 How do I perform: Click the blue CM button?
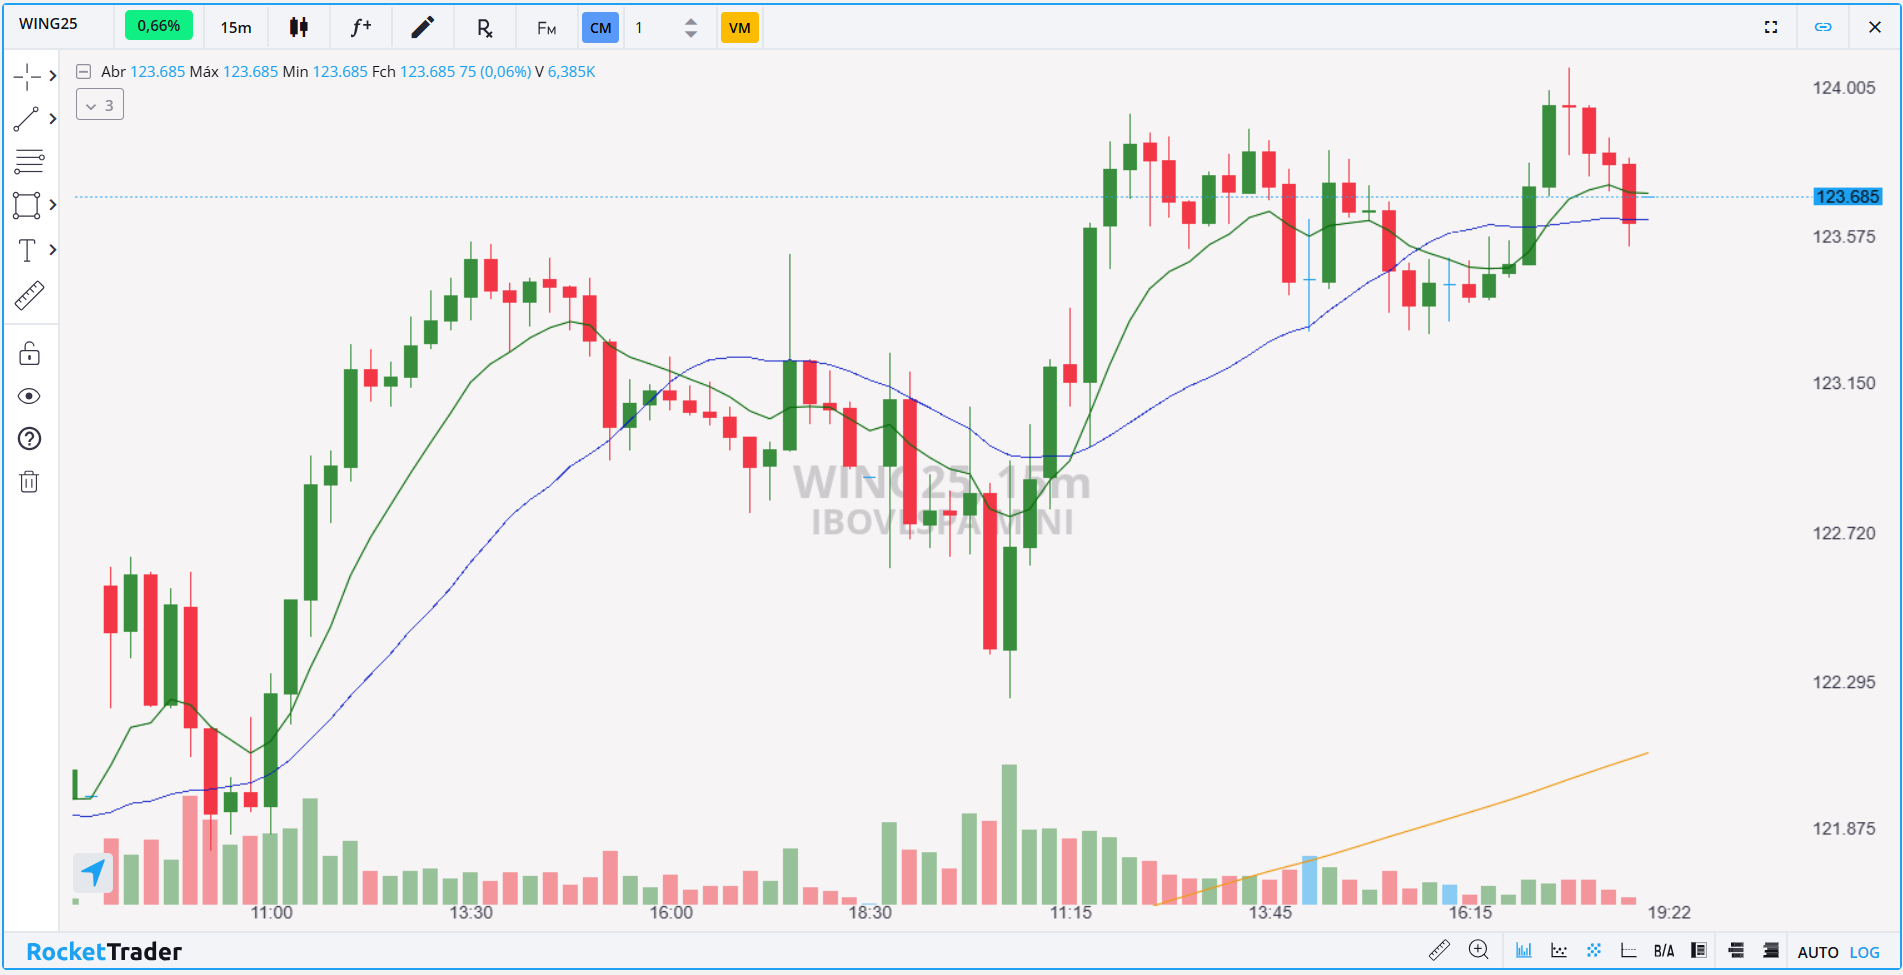click(600, 28)
